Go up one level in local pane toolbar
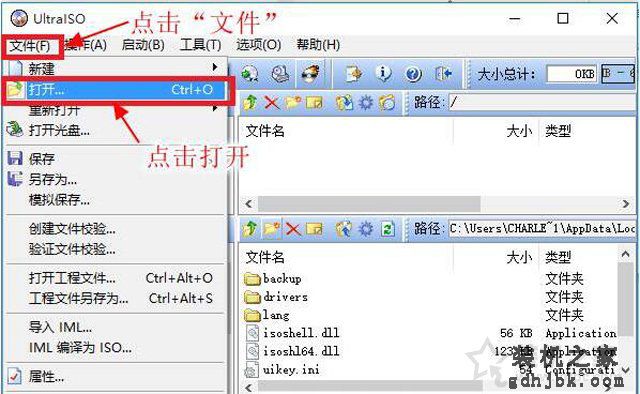The width and height of the screenshot is (640, 394). click(250, 229)
